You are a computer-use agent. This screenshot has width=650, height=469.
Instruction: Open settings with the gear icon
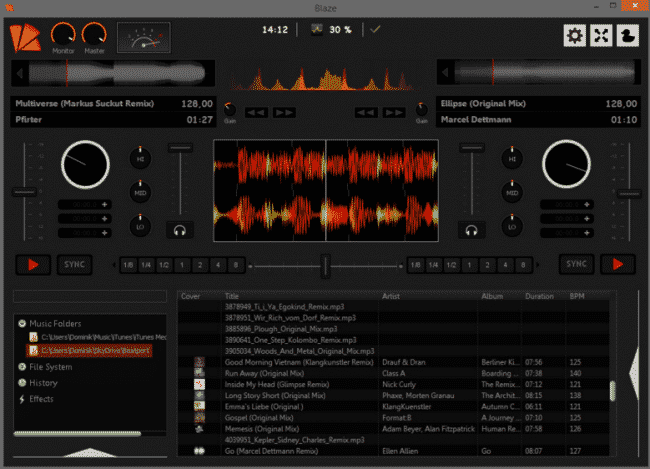click(575, 36)
